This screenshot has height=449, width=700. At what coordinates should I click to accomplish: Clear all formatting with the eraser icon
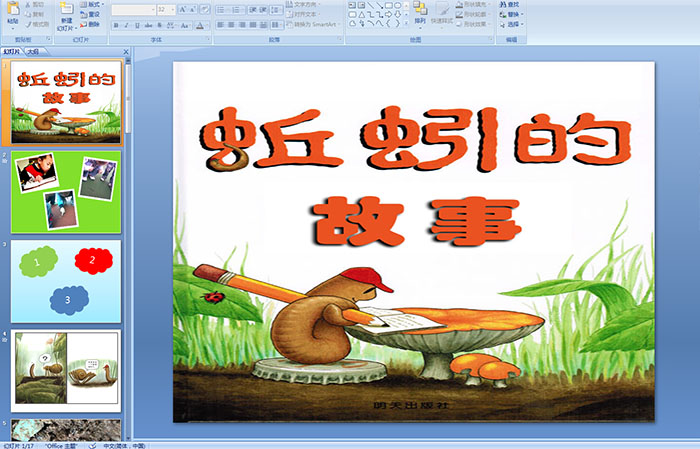(204, 9)
